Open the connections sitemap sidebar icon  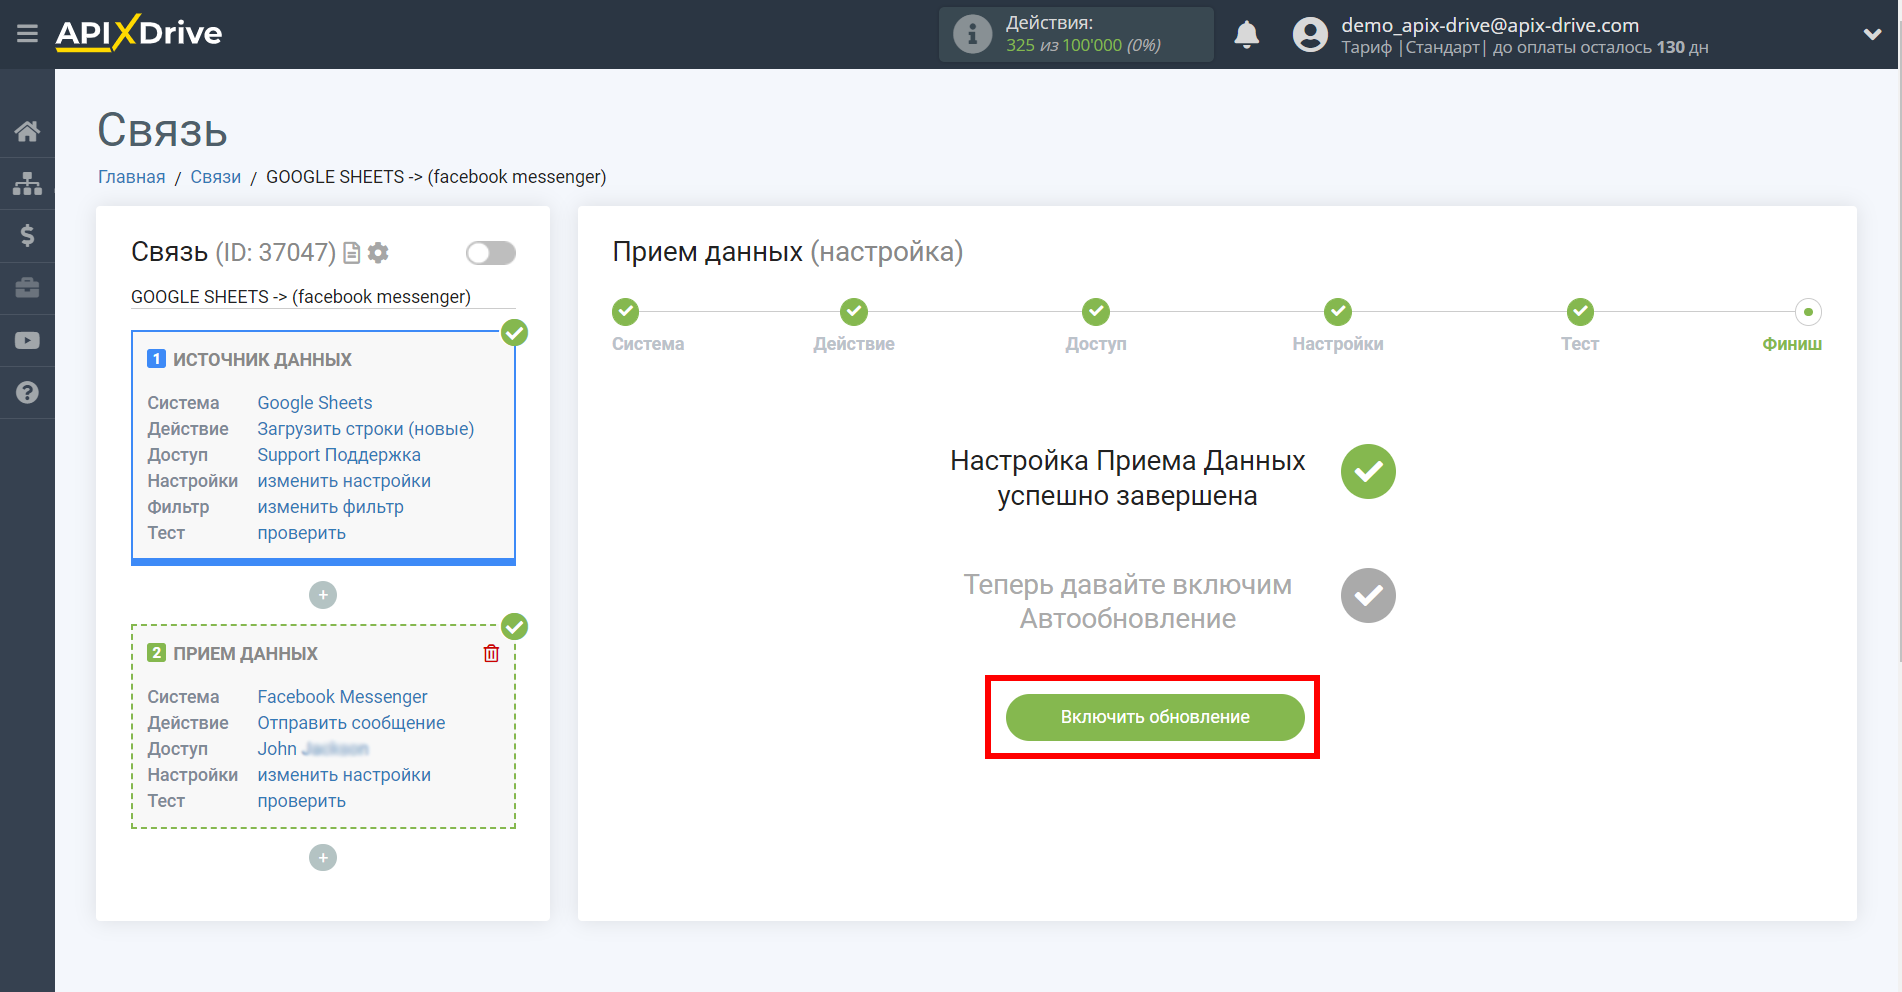click(27, 183)
